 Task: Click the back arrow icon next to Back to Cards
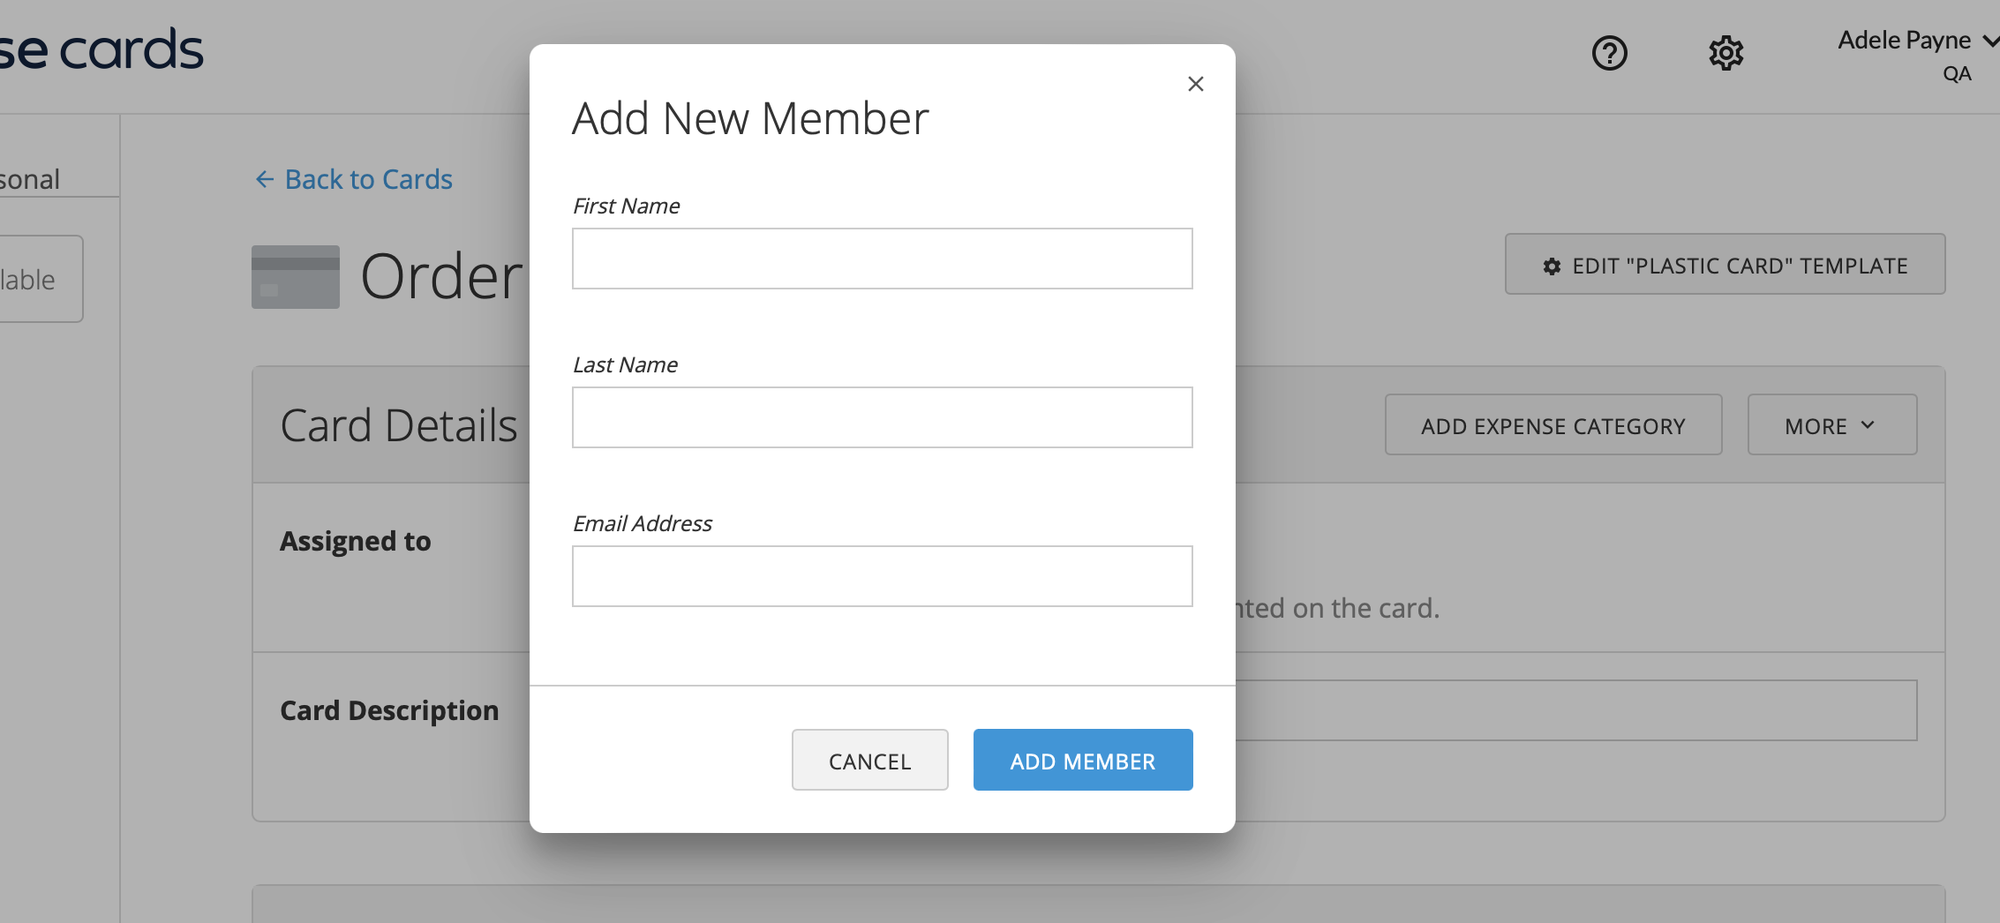[263, 179]
